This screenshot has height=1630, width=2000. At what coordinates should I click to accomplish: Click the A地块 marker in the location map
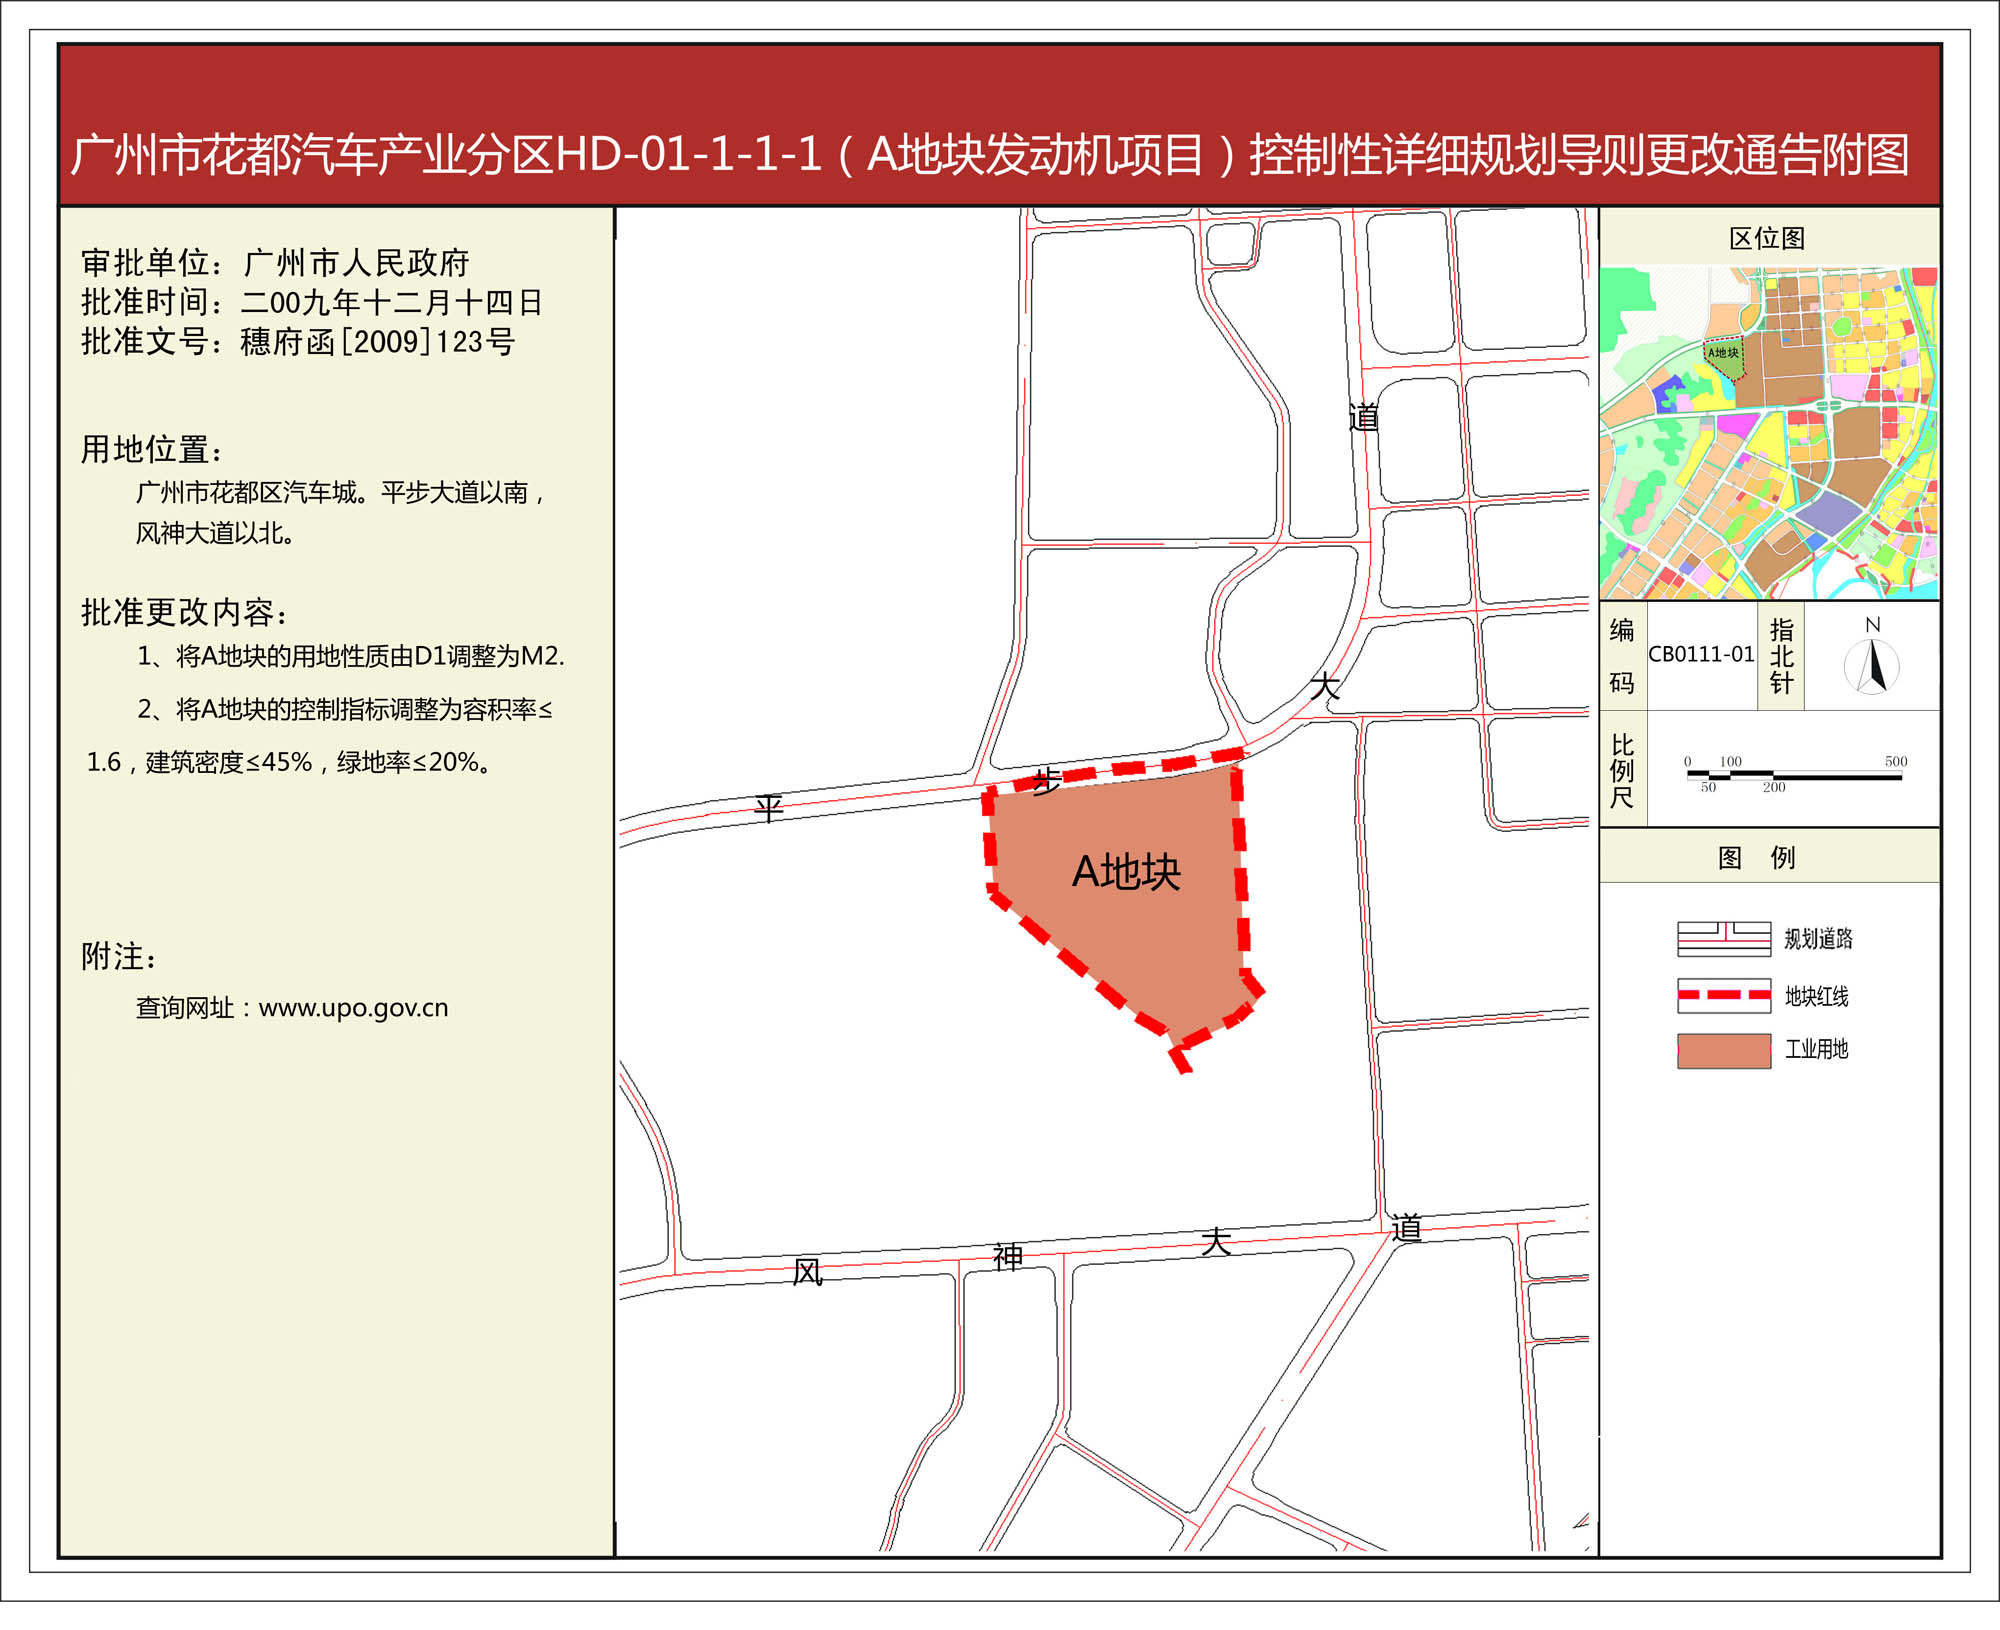[1723, 353]
